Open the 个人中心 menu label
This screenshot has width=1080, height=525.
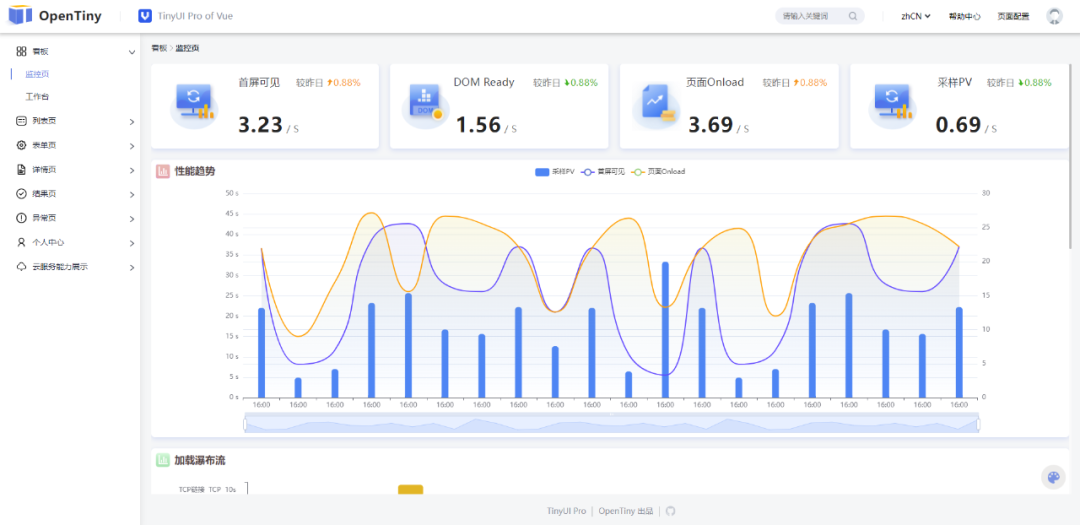pos(48,243)
